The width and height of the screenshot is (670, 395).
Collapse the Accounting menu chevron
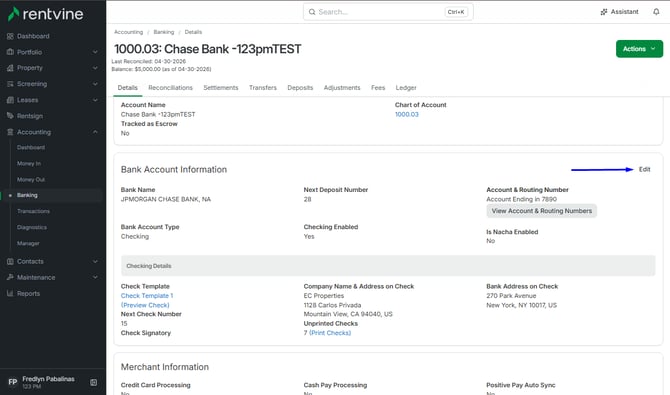(95, 132)
